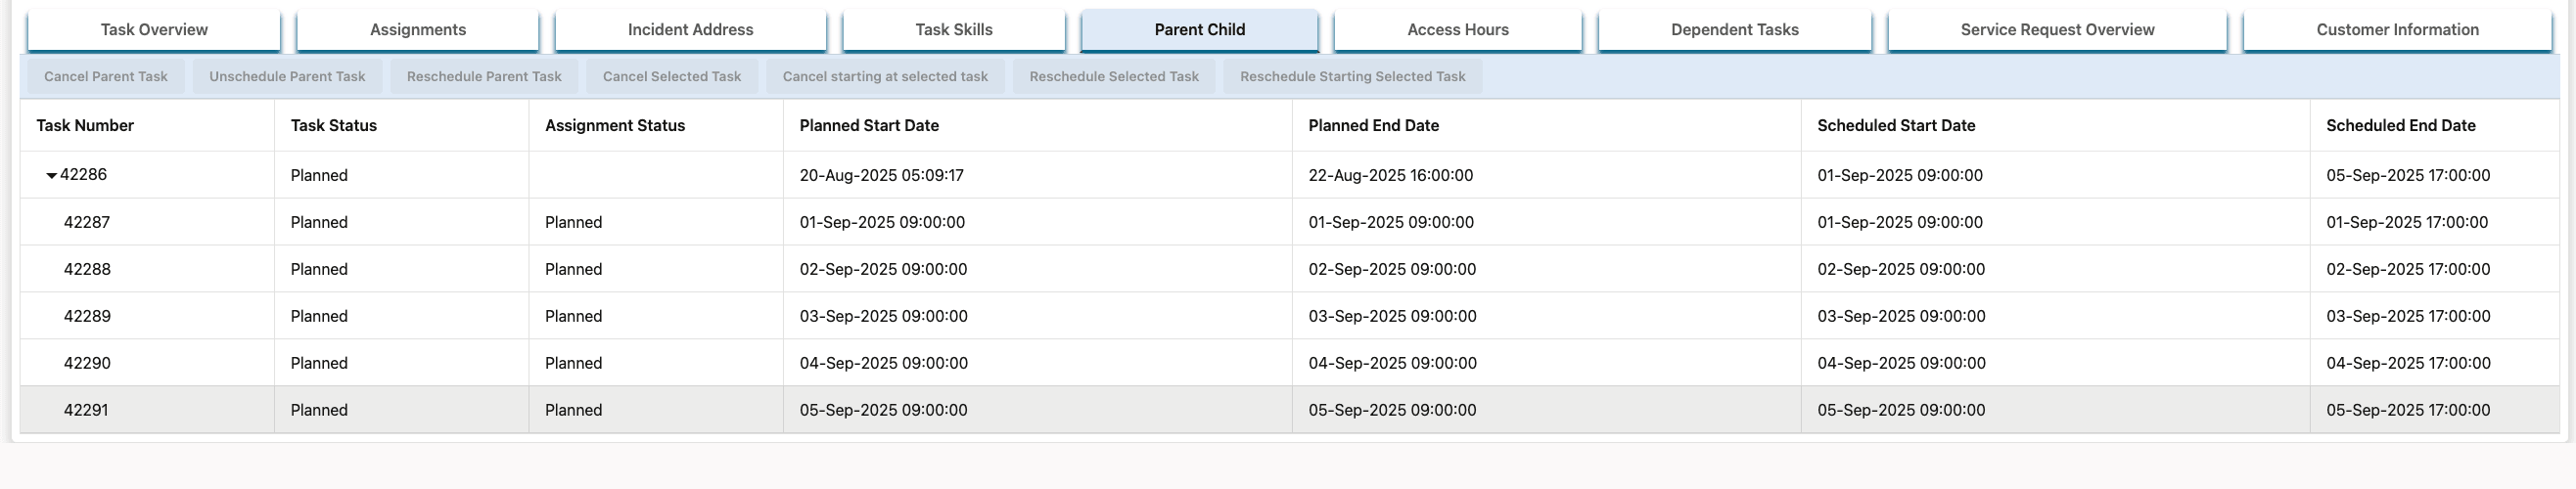This screenshot has width=2576, height=489.
Task: View the Service Request Overview tab
Action: coord(2057,30)
